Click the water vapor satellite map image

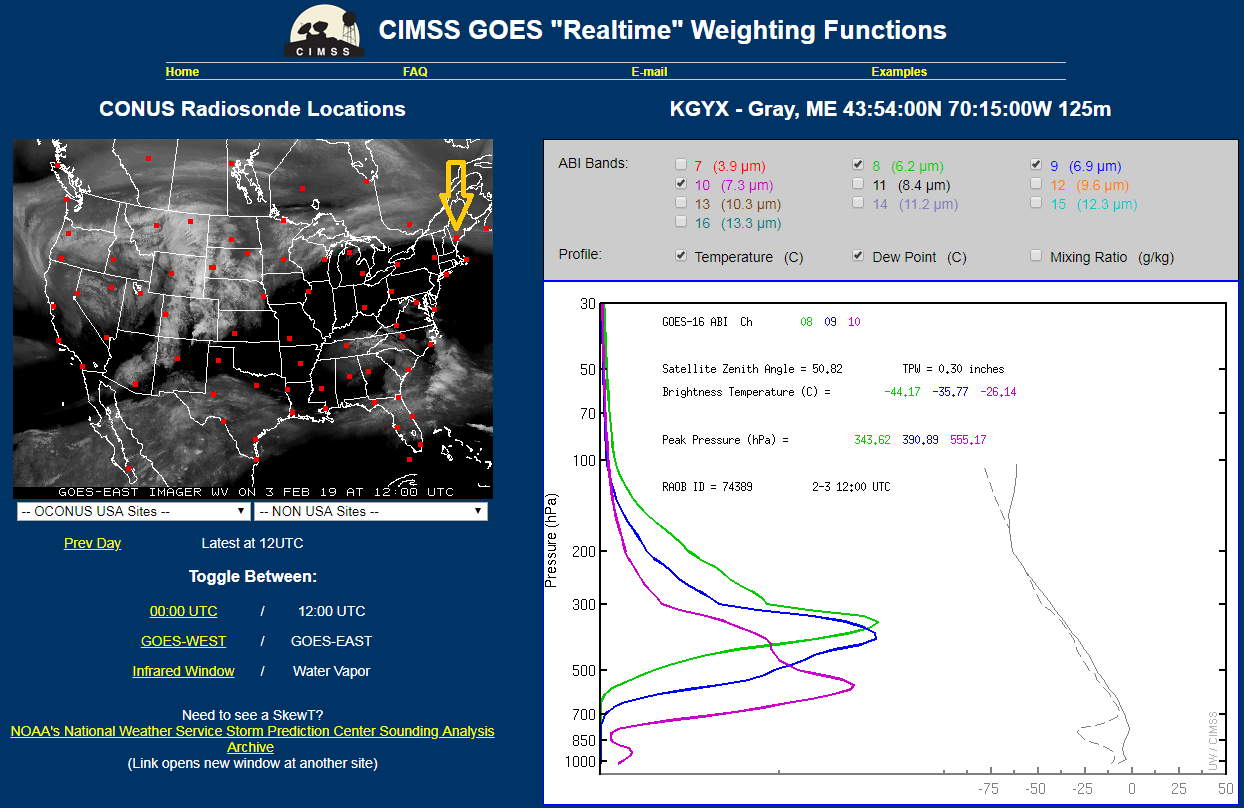pyautogui.click(x=253, y=319)
